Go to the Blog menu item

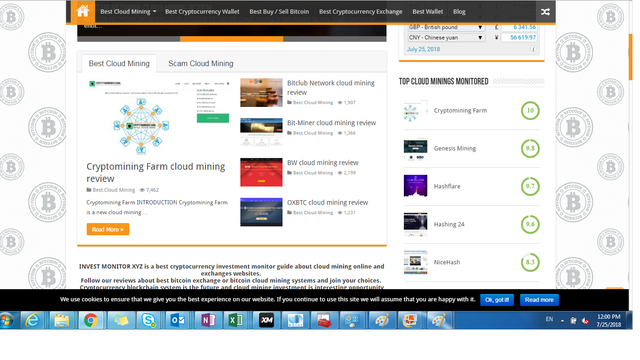(x=459, y=12)
